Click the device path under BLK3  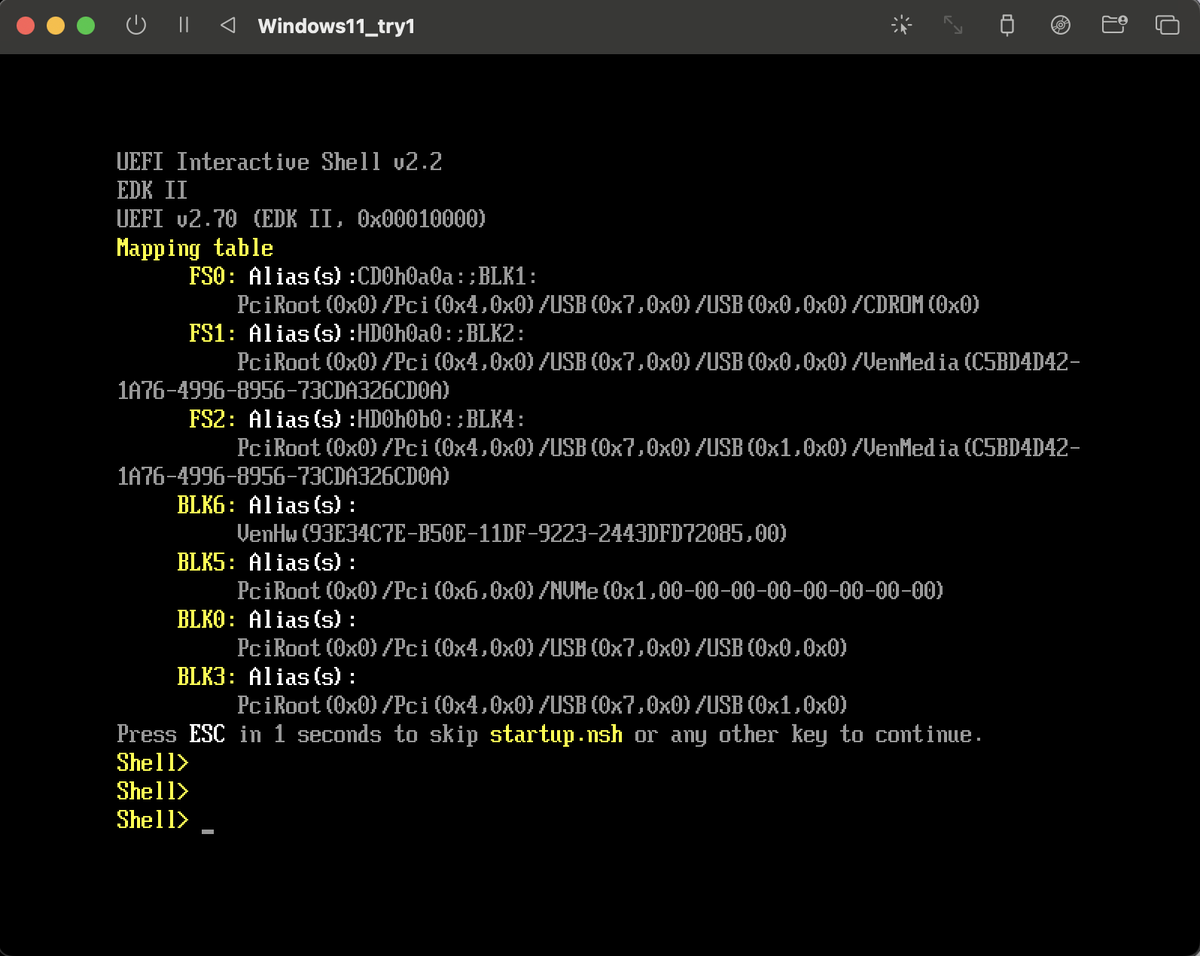coord(542,705)
